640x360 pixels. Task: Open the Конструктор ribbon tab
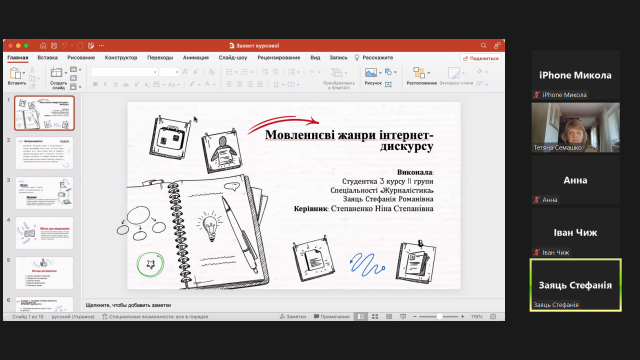click(121, 58)
